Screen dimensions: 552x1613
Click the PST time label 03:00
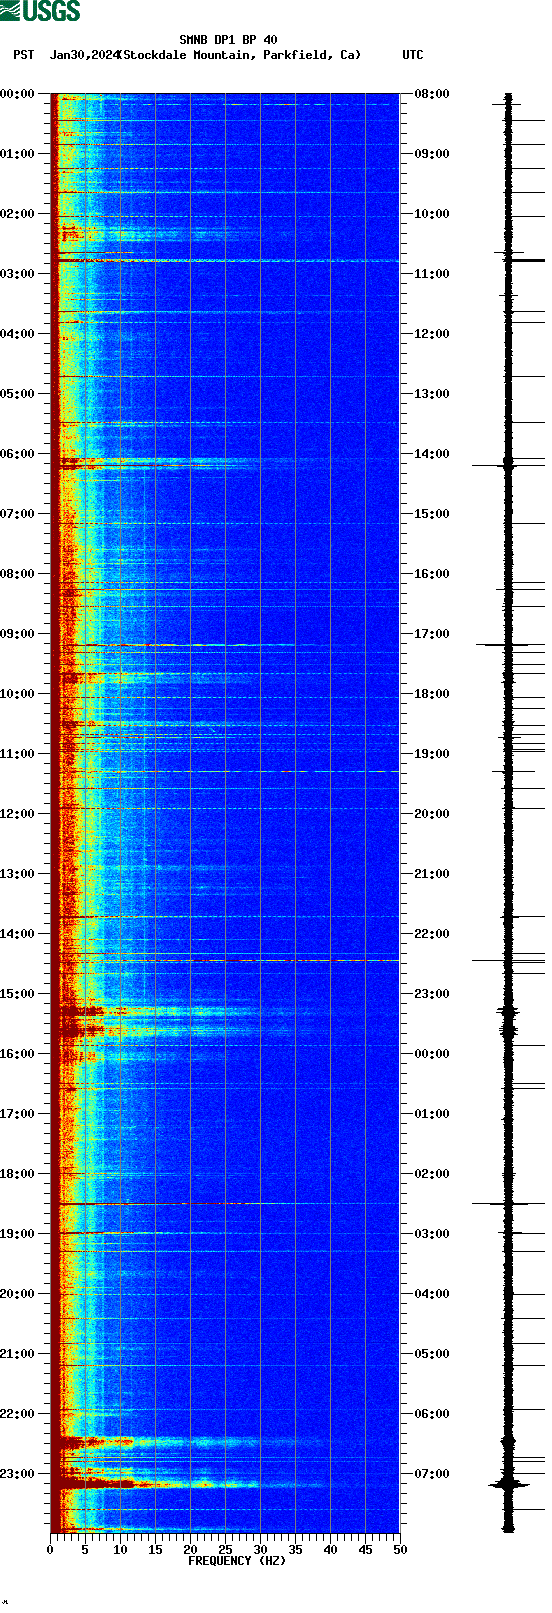pos(17,274)
